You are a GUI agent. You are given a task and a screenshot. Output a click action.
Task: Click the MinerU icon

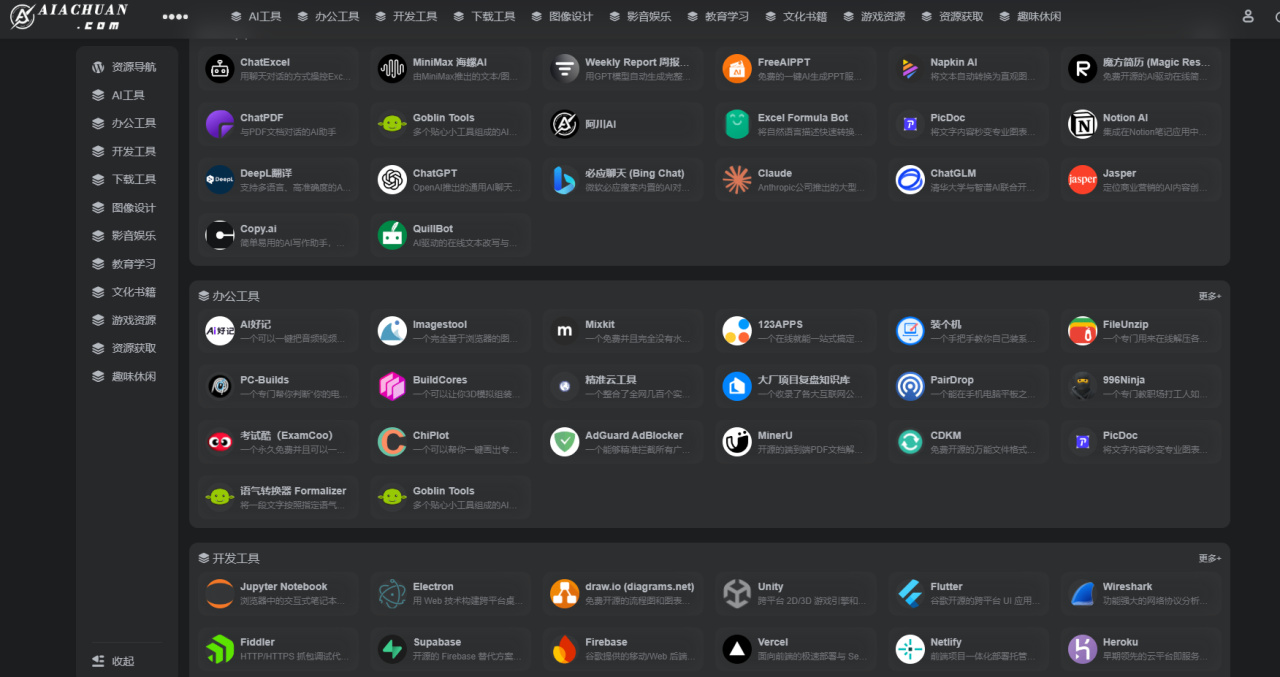tap(737, 442)
